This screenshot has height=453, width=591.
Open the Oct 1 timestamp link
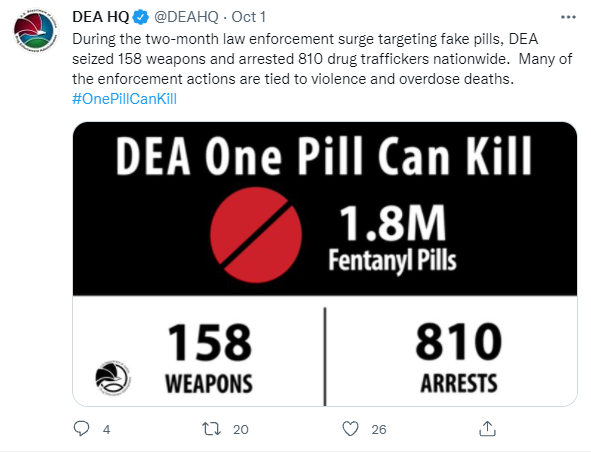[249, 17]
